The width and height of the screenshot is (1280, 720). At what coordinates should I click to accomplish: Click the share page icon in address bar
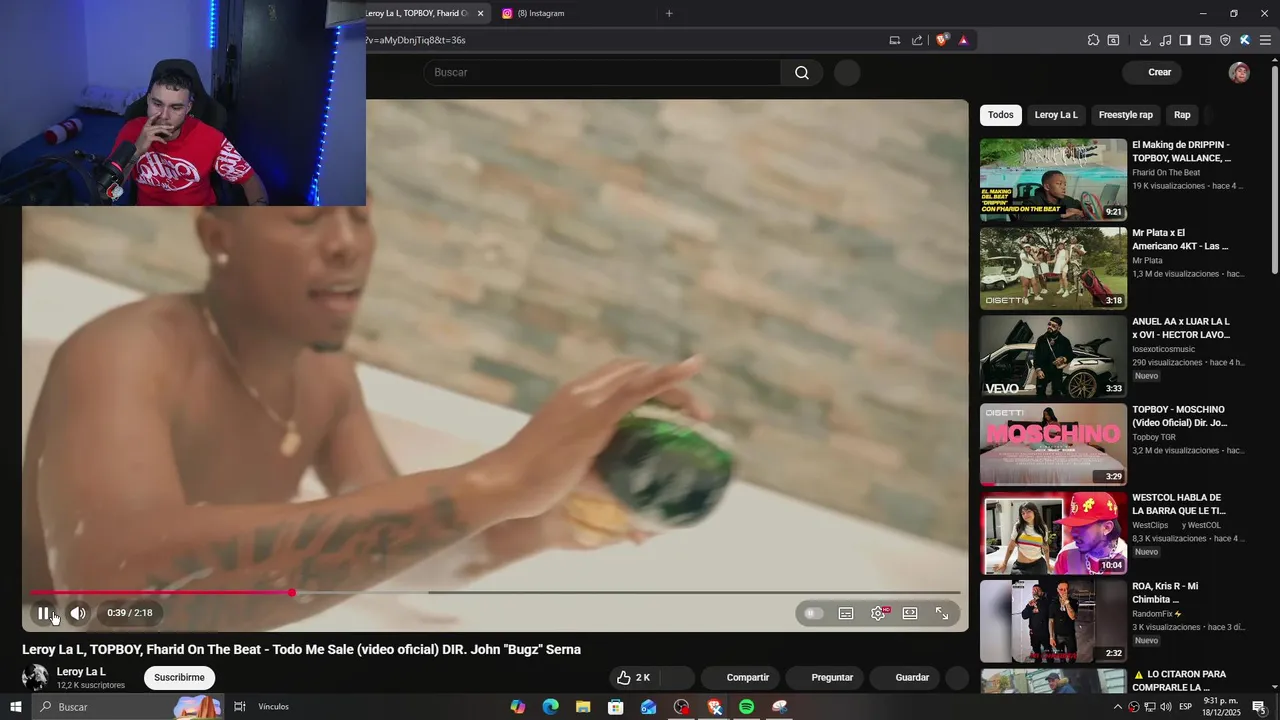pos(917,40)
